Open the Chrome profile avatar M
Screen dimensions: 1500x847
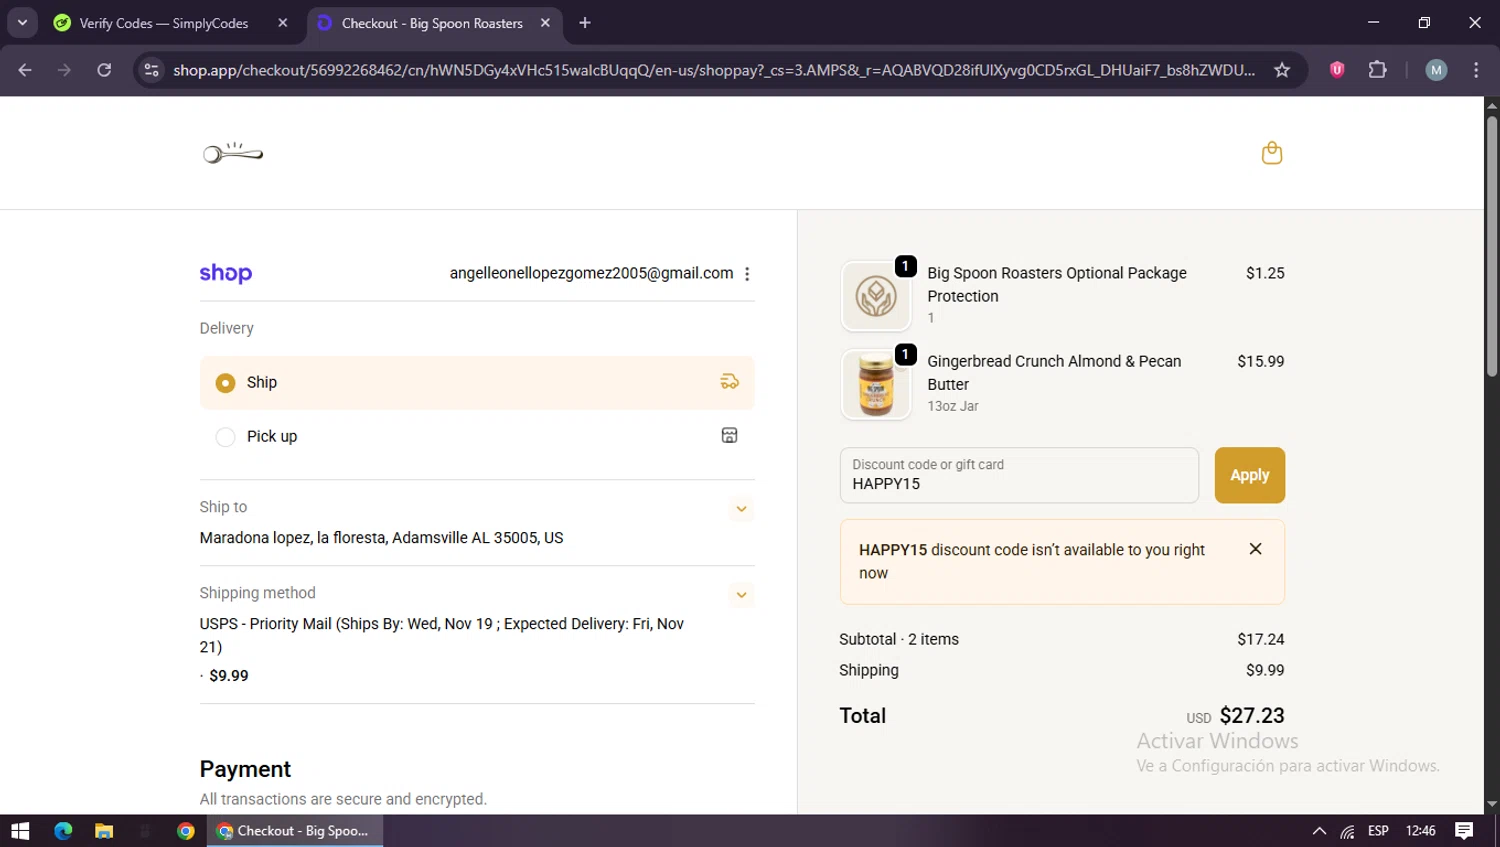(1436, 70)
